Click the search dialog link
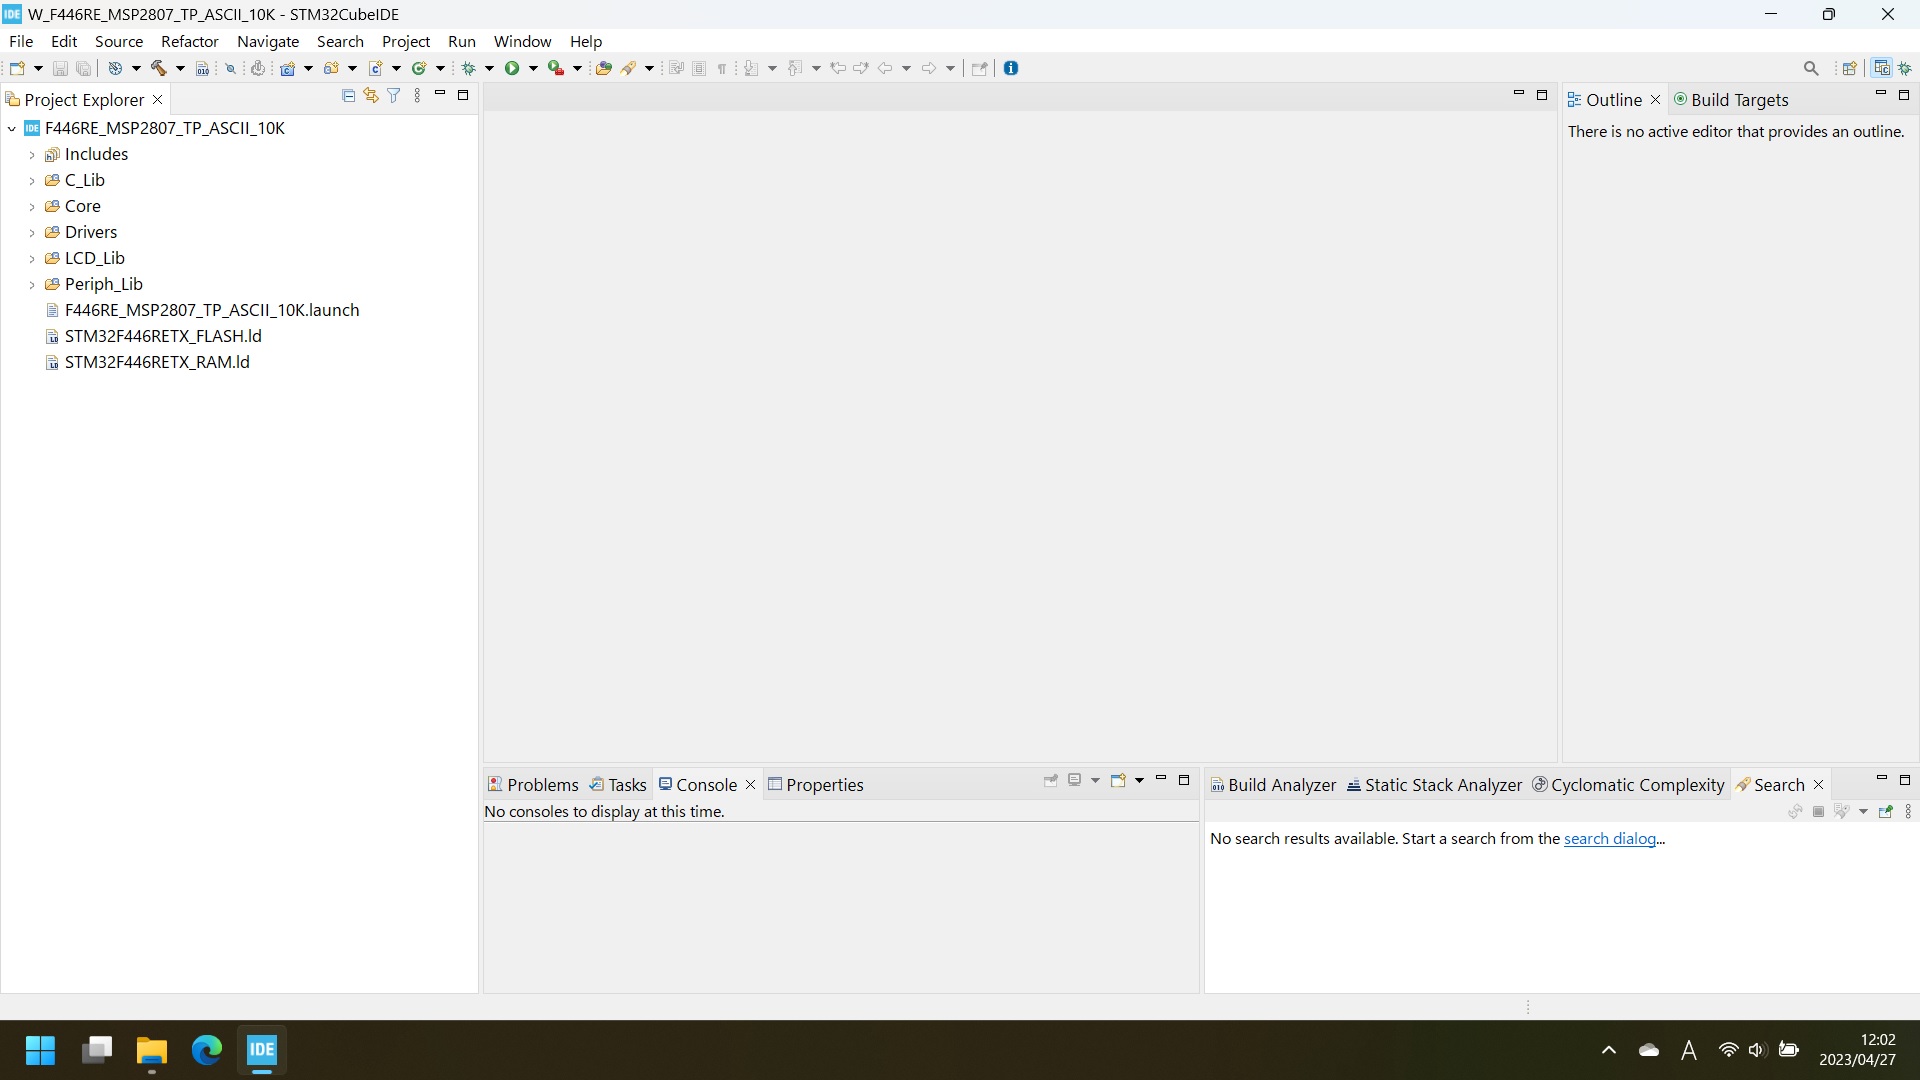Image resolution: width=1920 pixels, height=1080 pixels. tap(1610, 839)
